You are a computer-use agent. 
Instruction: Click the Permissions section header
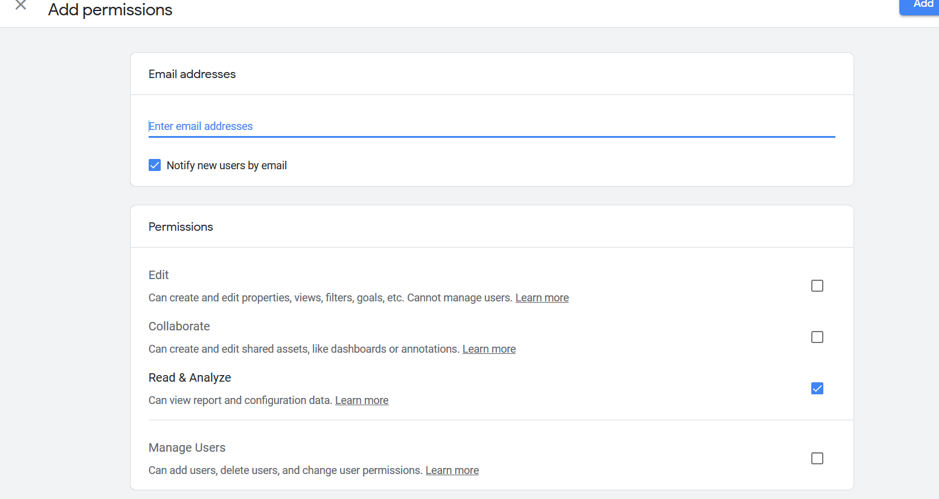pos(181,227)
